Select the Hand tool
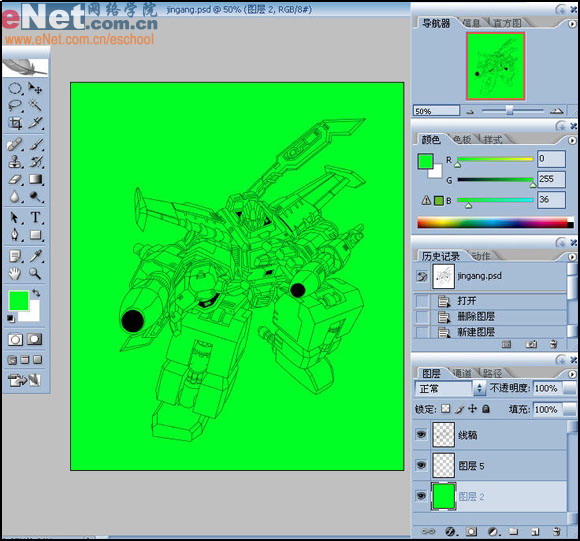This screenshot has height=541, width=580. click(x=15, y=274)
